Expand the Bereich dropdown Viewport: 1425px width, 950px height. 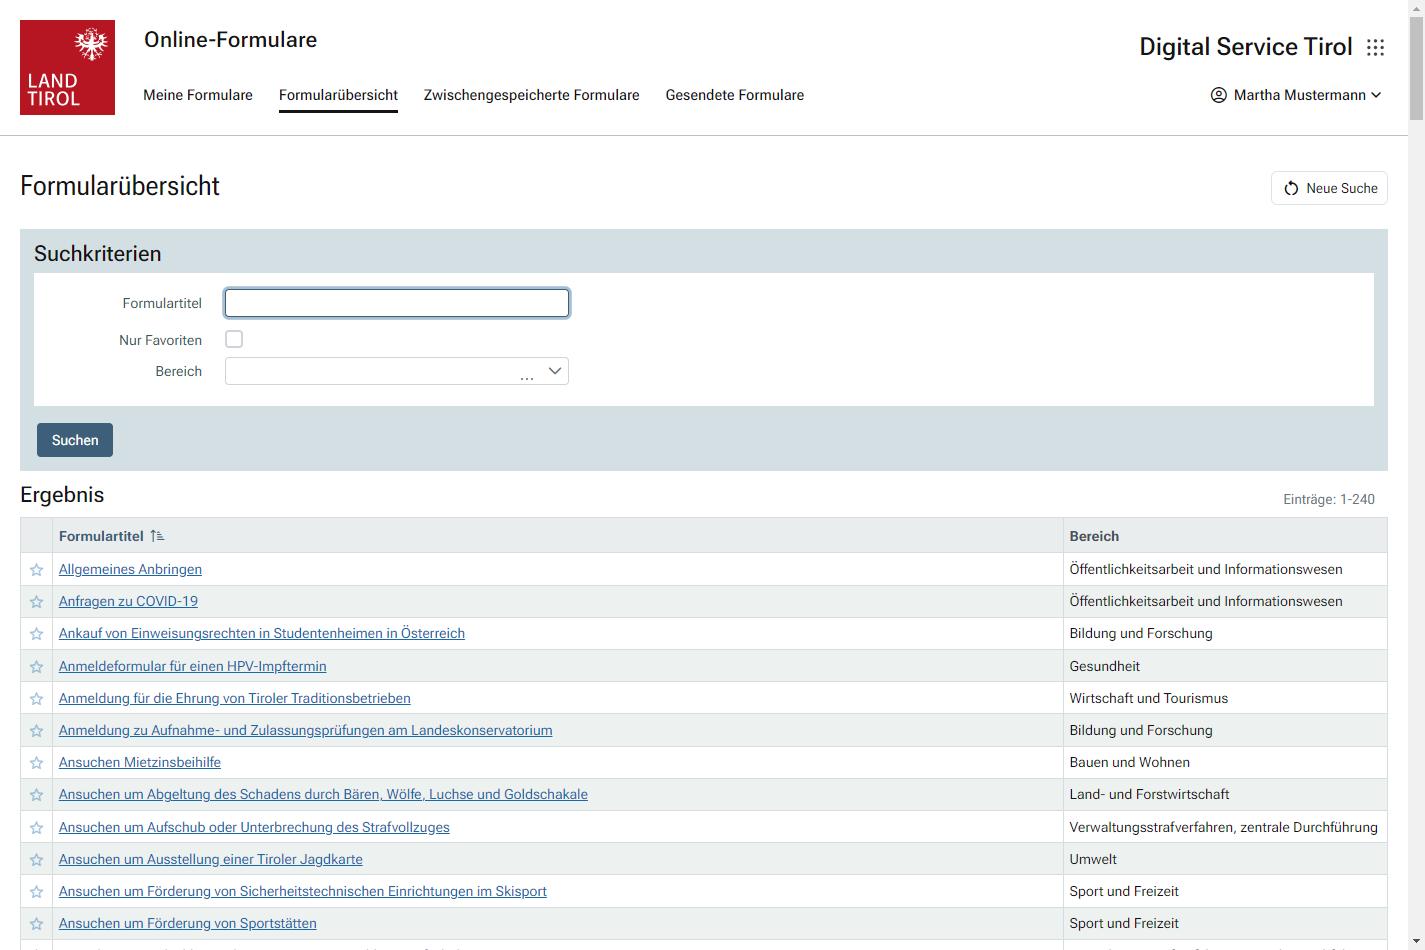555,371
